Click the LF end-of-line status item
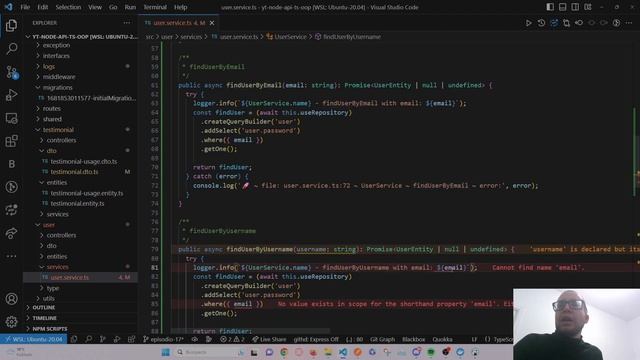 click(x=474, y=339)
